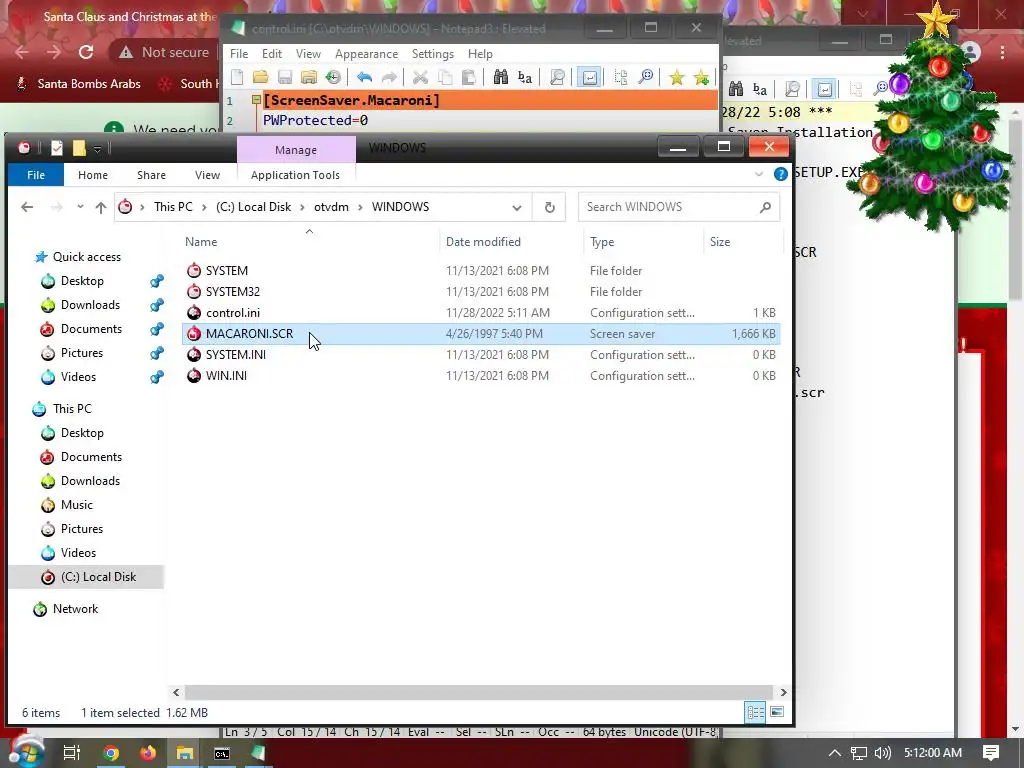Select the SYSTEM32 folder

[481, 291]
